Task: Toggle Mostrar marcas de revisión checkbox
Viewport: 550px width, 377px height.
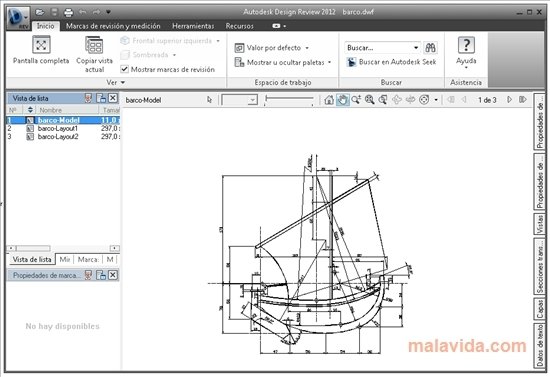Action: (x=124, y=69)
